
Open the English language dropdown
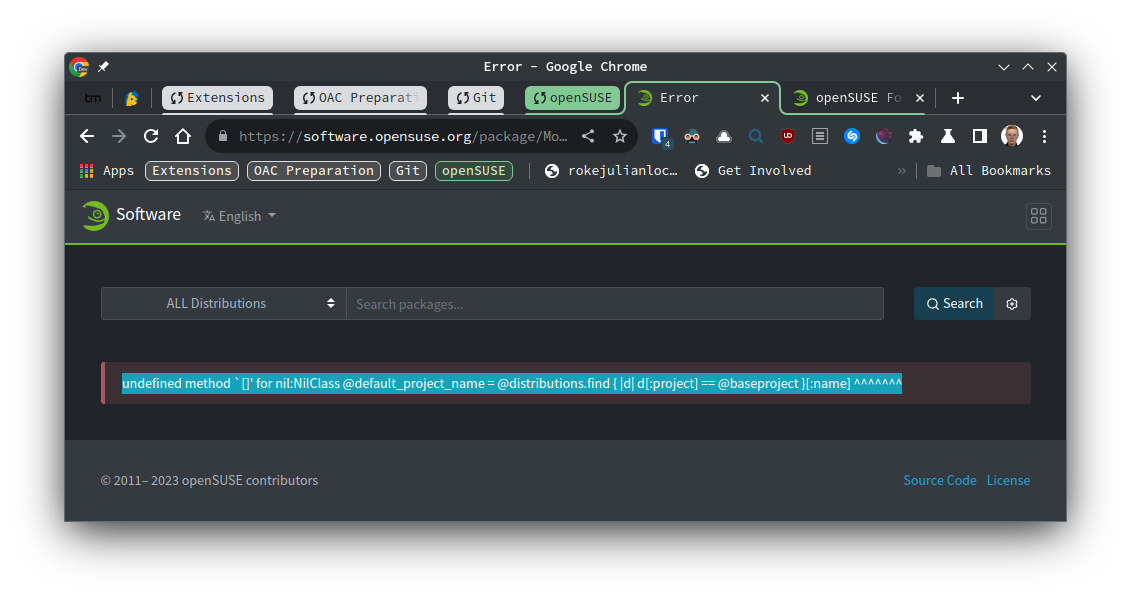tap(239, 216)
